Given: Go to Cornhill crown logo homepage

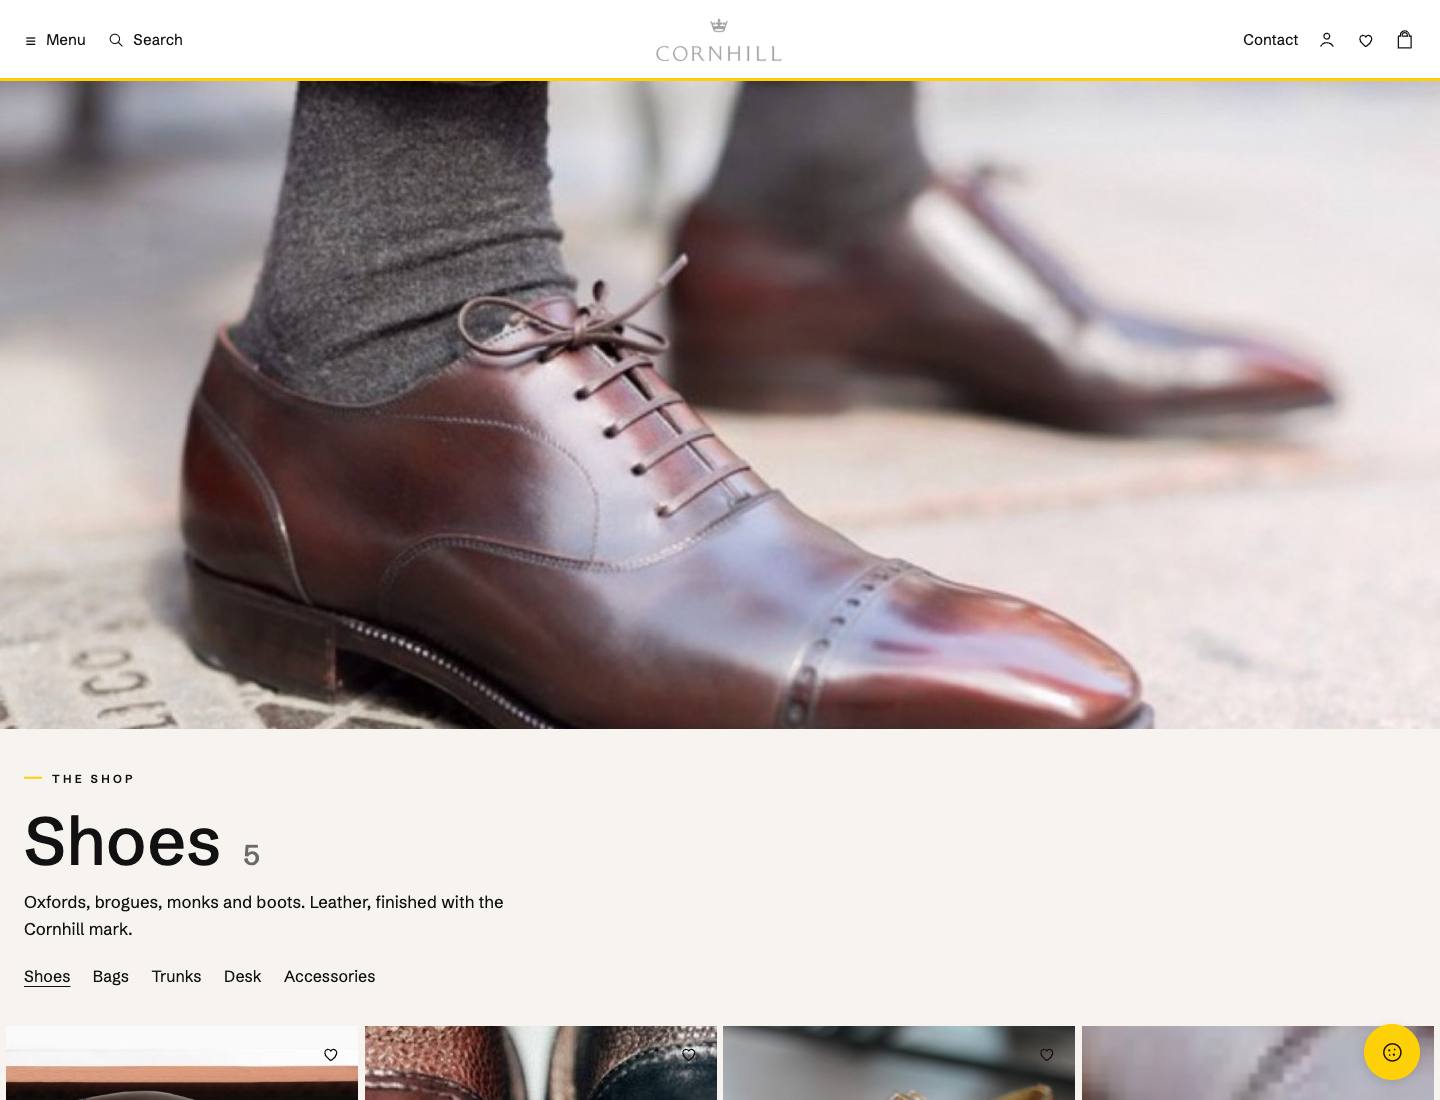Looking at the screenshot, I should pos(719,40).
